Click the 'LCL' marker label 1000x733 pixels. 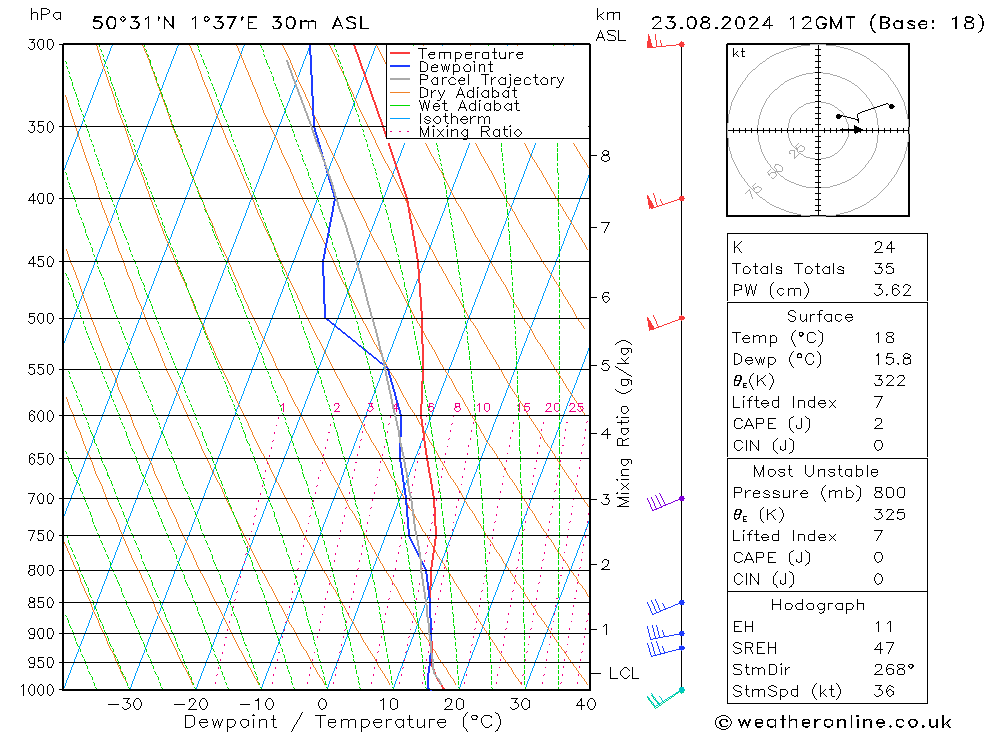(x=624, y=674)
